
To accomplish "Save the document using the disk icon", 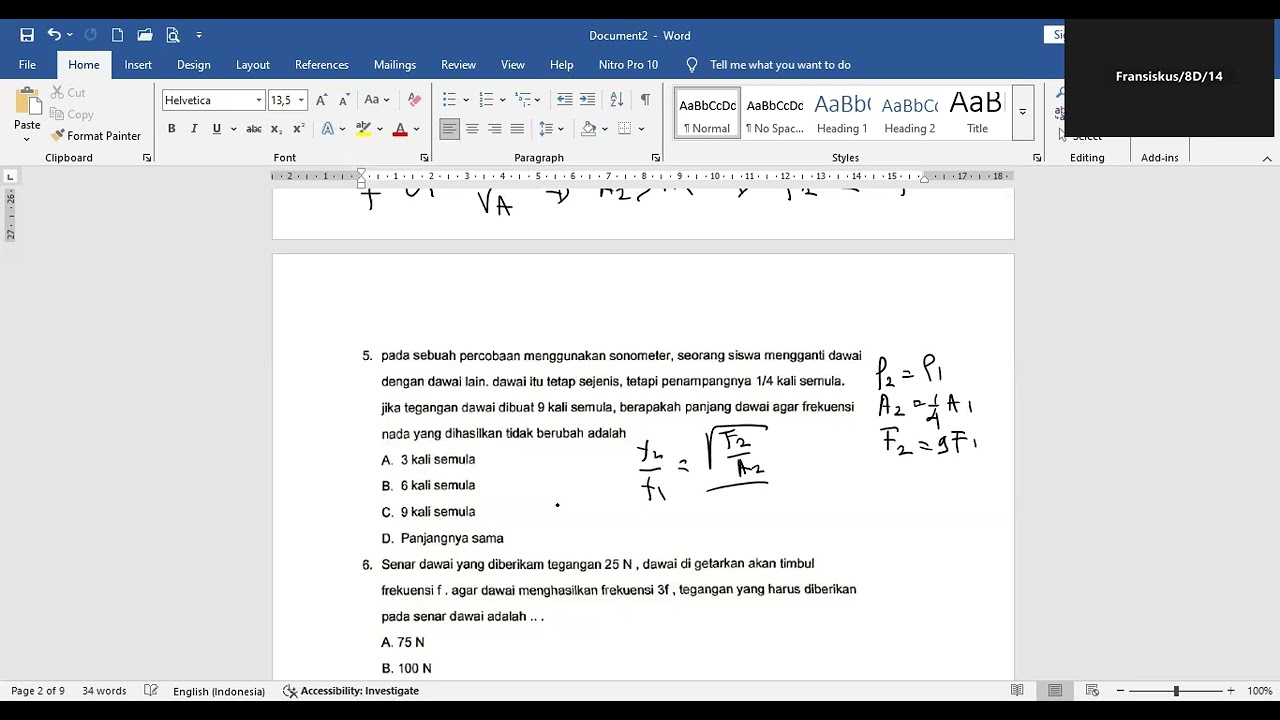I will click(27, 35).
